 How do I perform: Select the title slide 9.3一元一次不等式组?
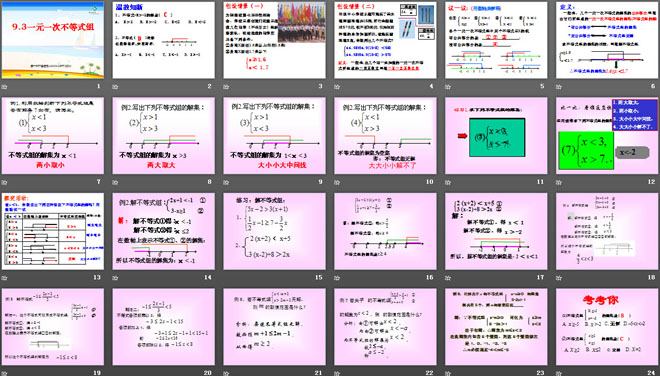point(53,40)
